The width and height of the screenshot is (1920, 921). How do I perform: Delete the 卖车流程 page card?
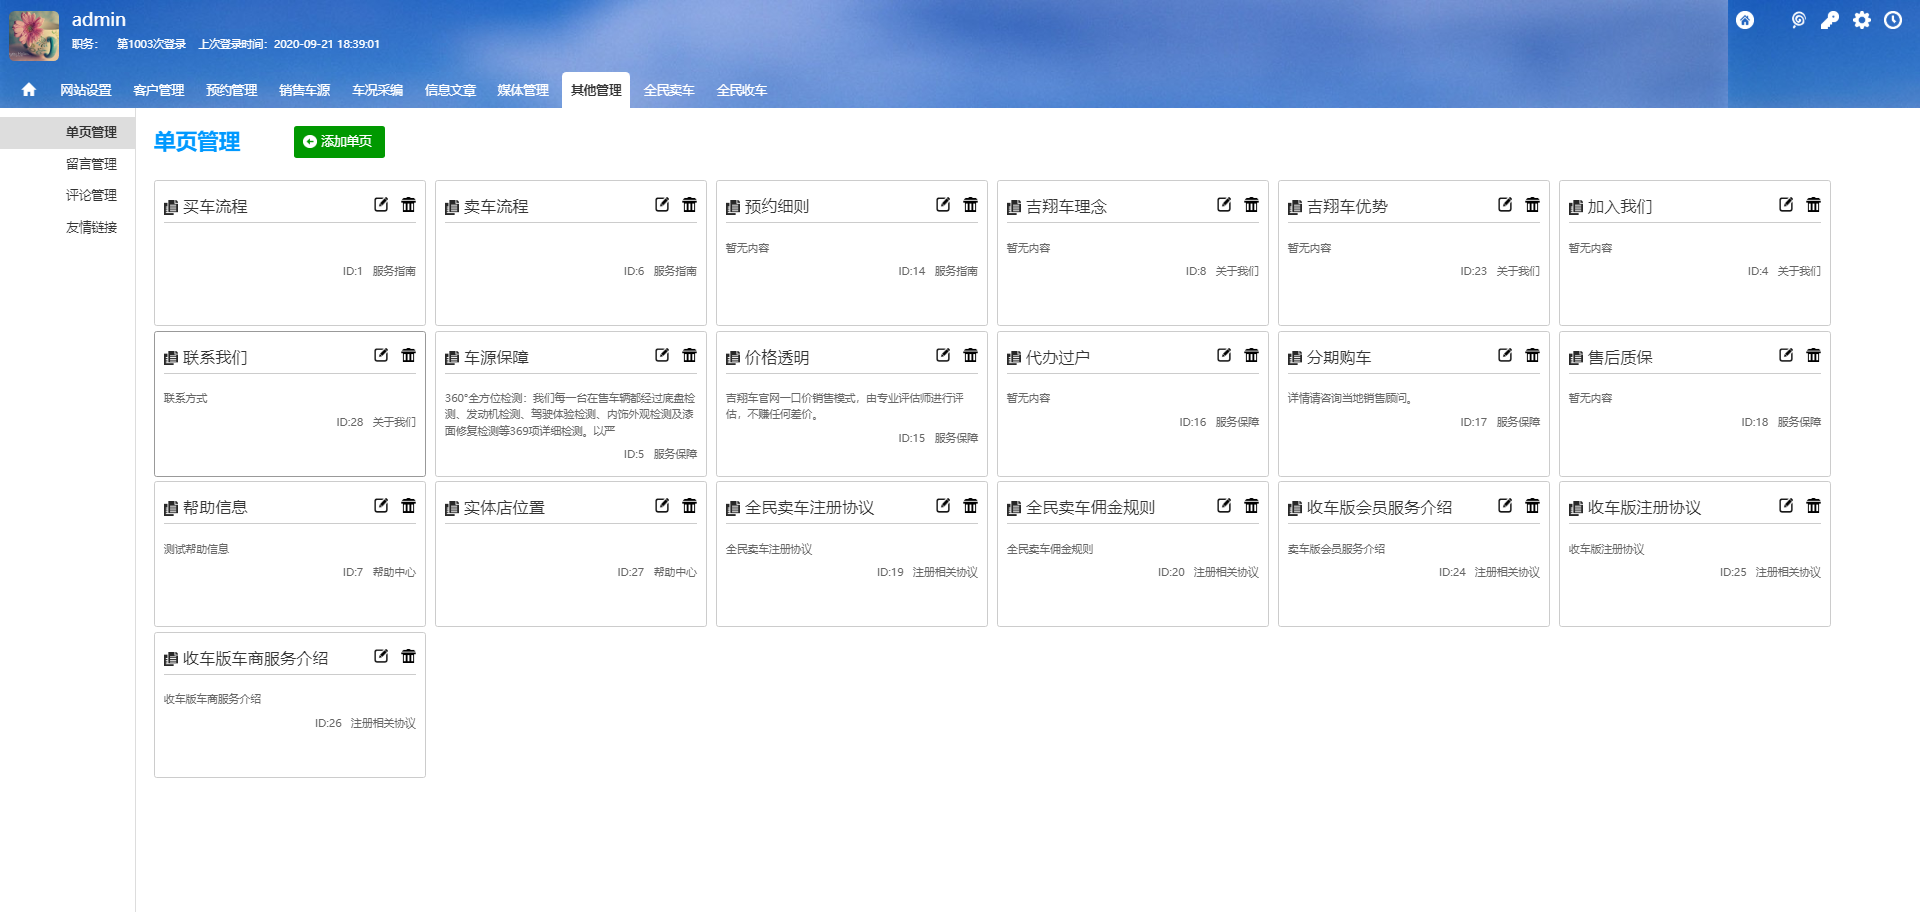pyautogui.click(x=689, y=205)
